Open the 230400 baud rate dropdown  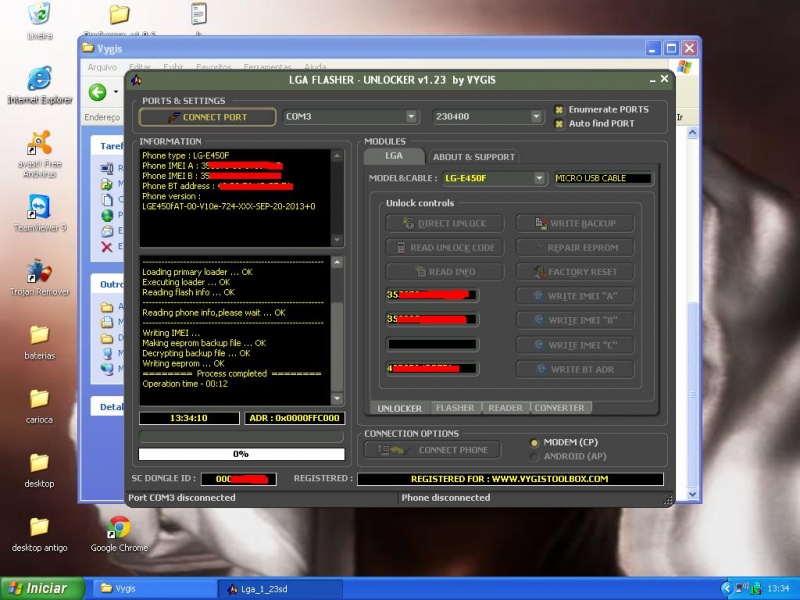[x=536, y=117]
